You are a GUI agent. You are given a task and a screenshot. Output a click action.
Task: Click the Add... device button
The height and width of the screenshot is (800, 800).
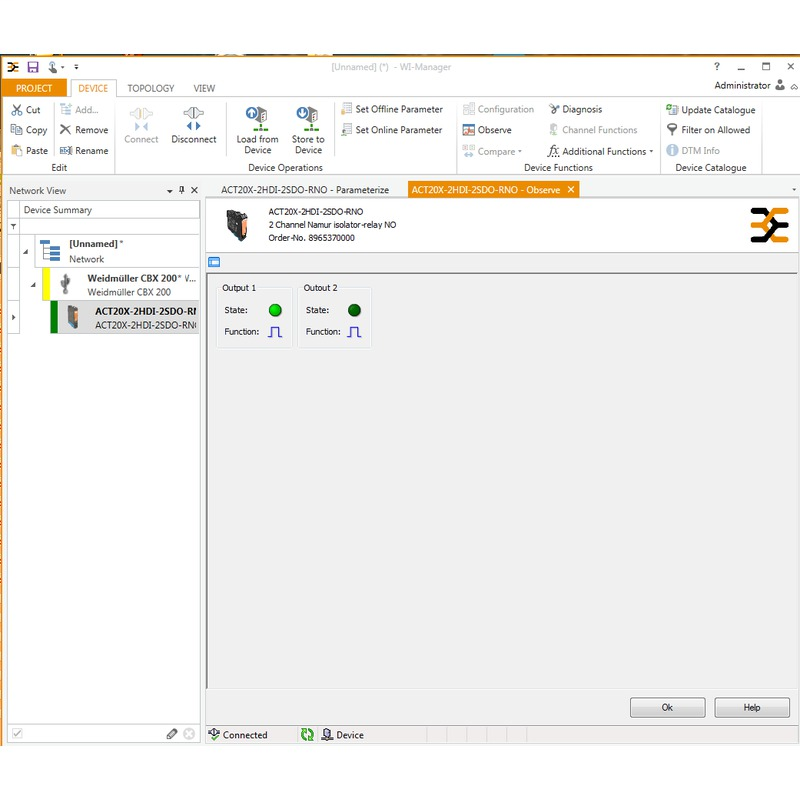click(x=79, y=110)
